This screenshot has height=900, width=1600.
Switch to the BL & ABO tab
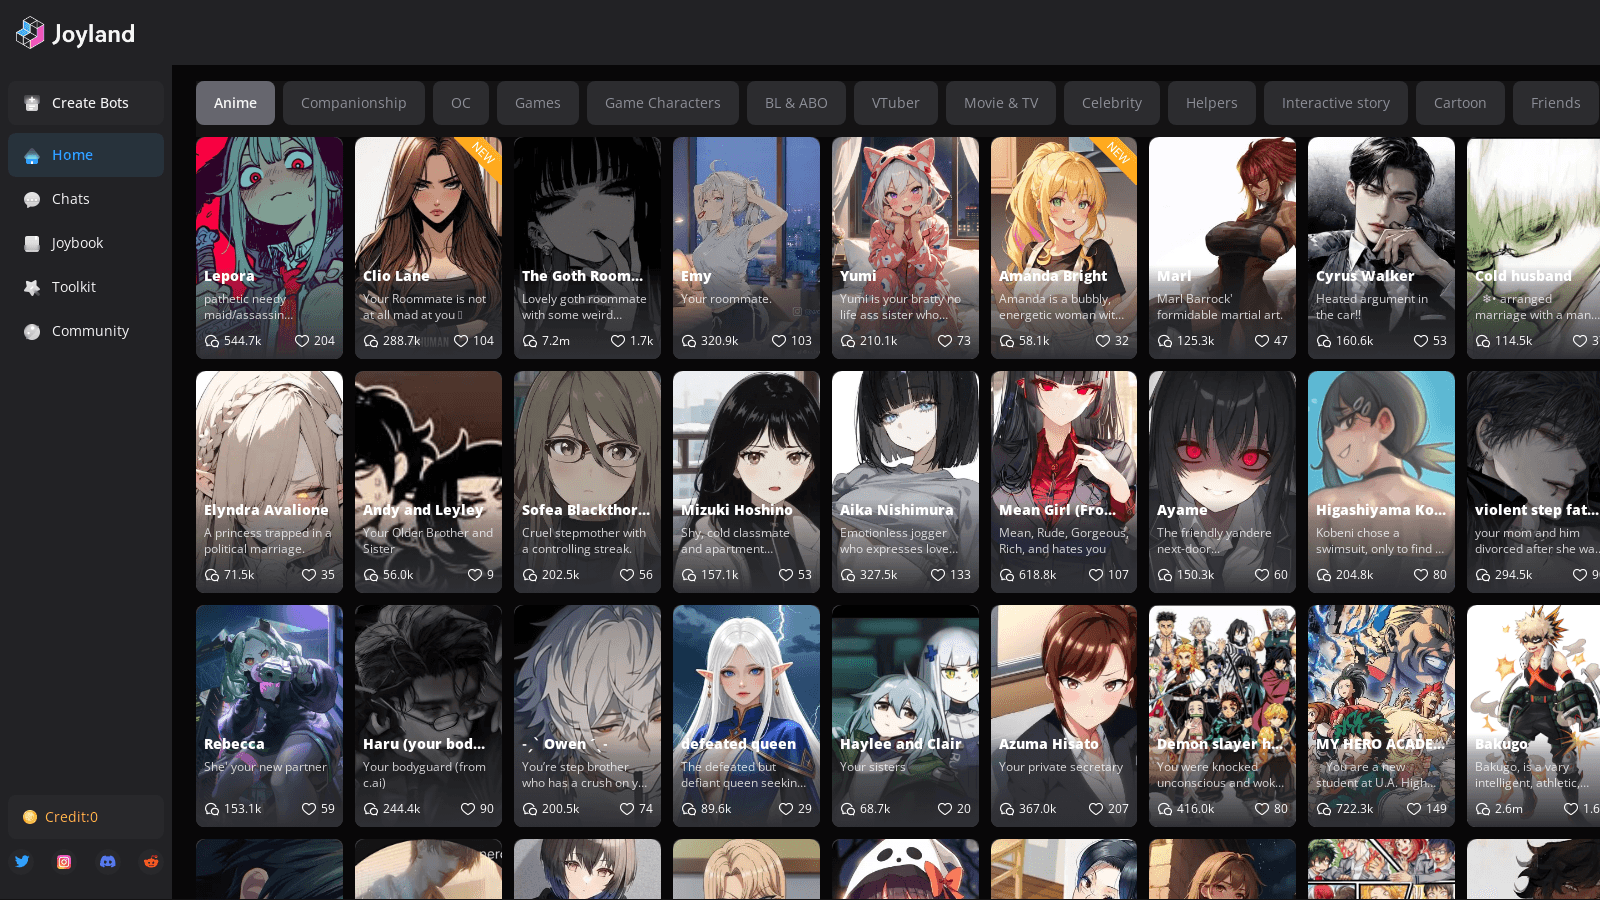coord(796,103)
